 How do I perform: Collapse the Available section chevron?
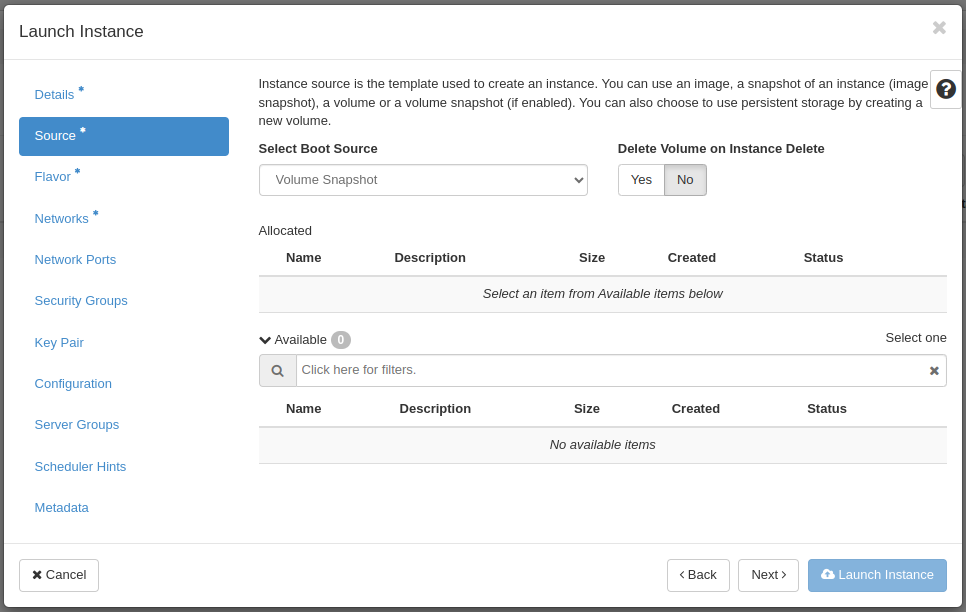(265, 340)
